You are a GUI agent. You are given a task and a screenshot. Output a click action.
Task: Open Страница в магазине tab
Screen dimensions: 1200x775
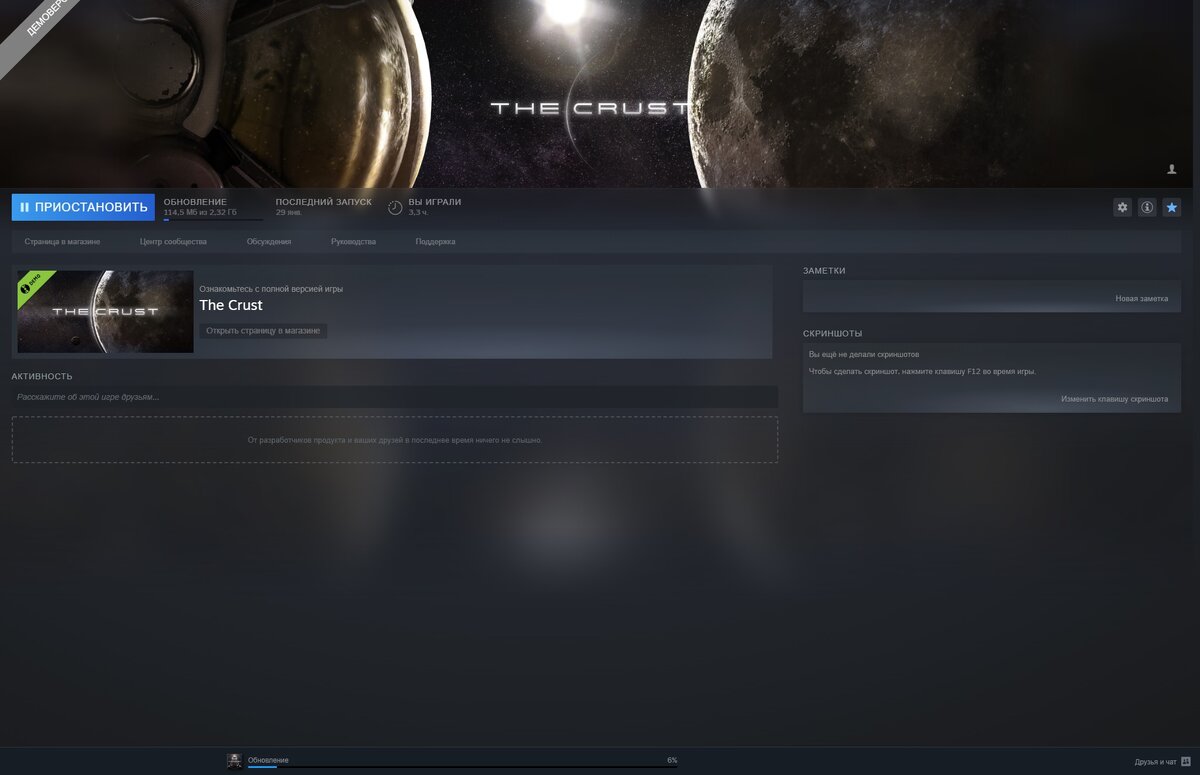[x=62, y=242]
